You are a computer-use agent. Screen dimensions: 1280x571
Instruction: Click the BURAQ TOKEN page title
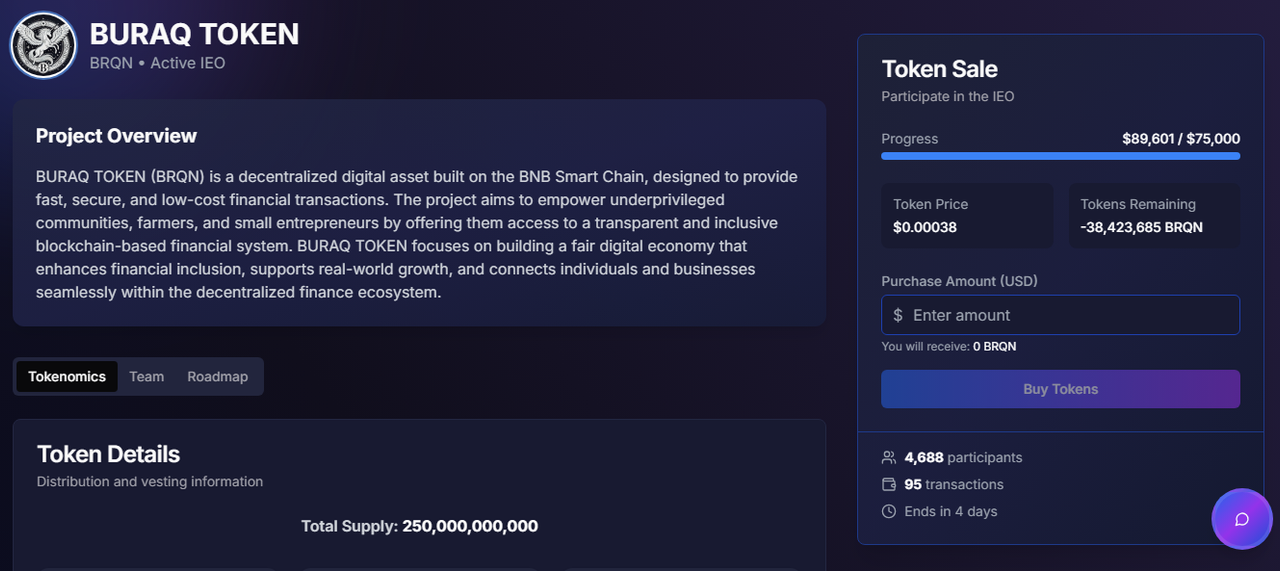[x=194, y=34]
